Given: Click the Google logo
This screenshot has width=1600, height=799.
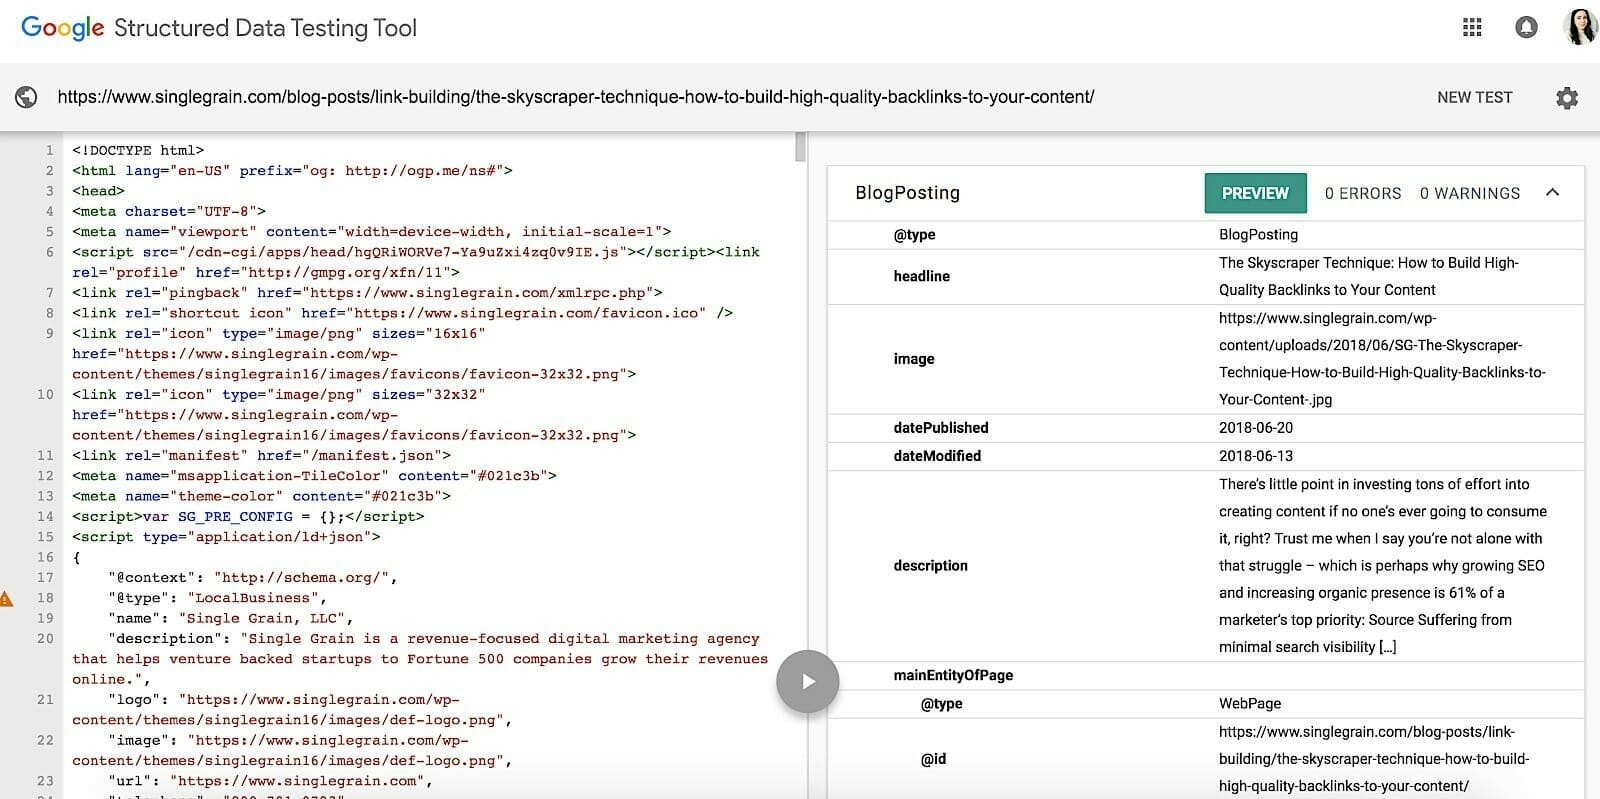Looking at the screenshot, I should [x=62, y=28].
